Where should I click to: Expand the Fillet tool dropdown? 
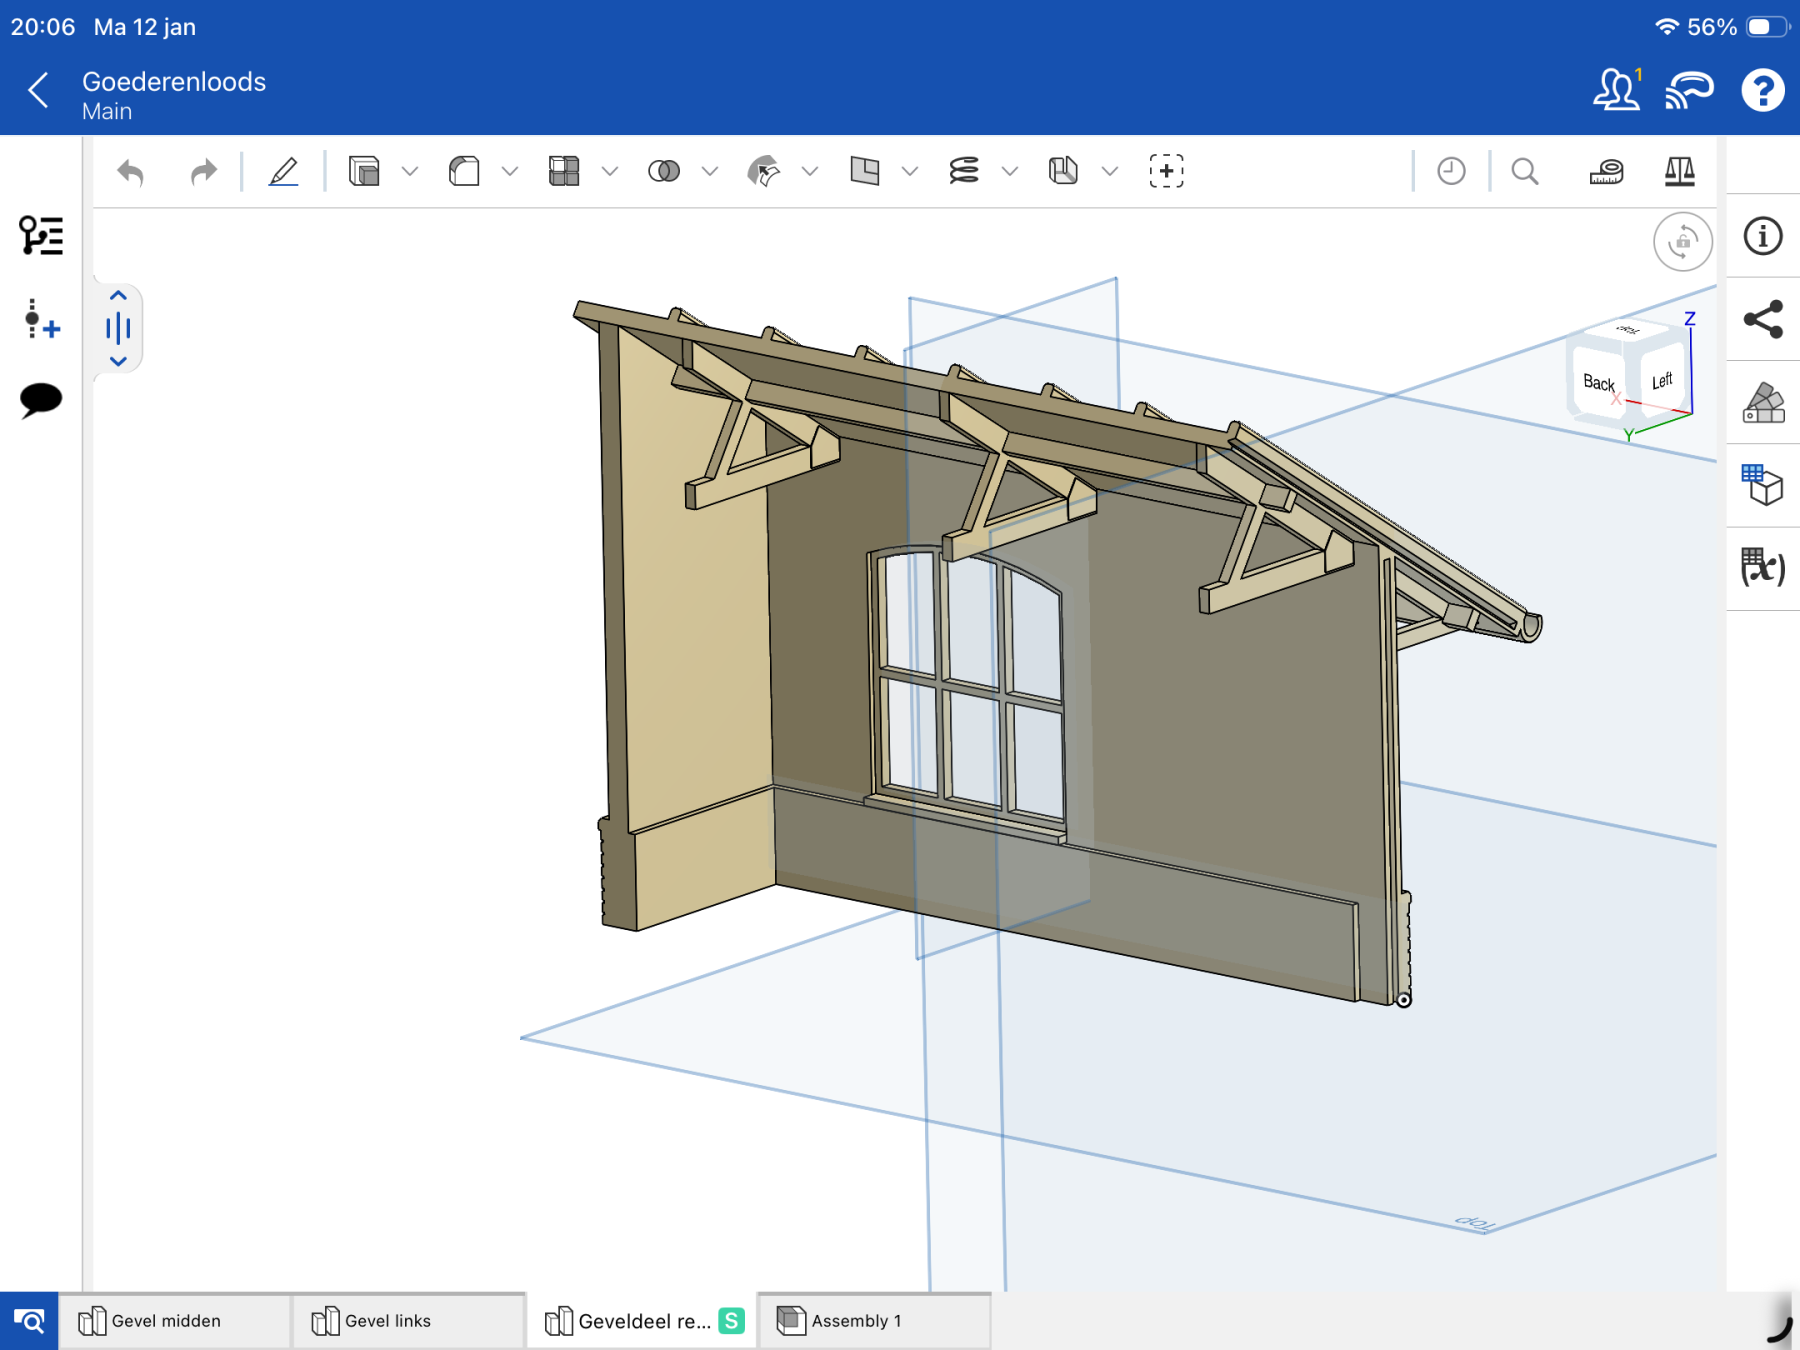[x=510, y=172]
